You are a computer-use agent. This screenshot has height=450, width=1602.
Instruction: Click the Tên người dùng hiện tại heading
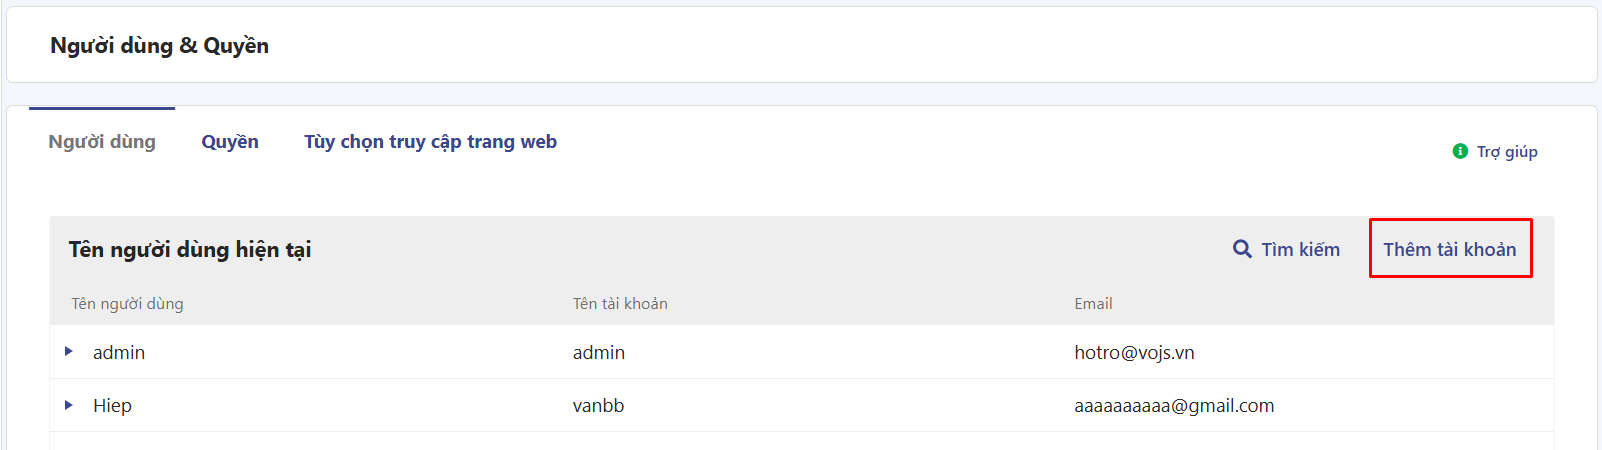click(190, 249)
